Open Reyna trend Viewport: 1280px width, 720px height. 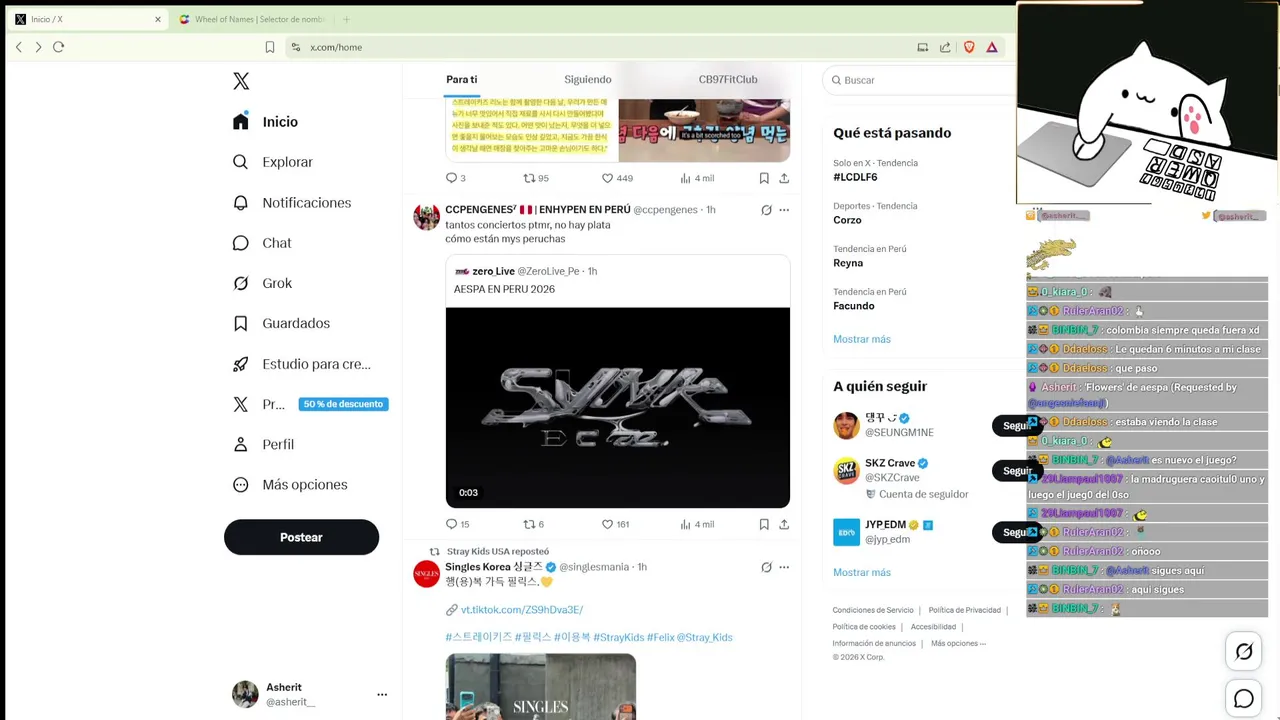[848, 263]
